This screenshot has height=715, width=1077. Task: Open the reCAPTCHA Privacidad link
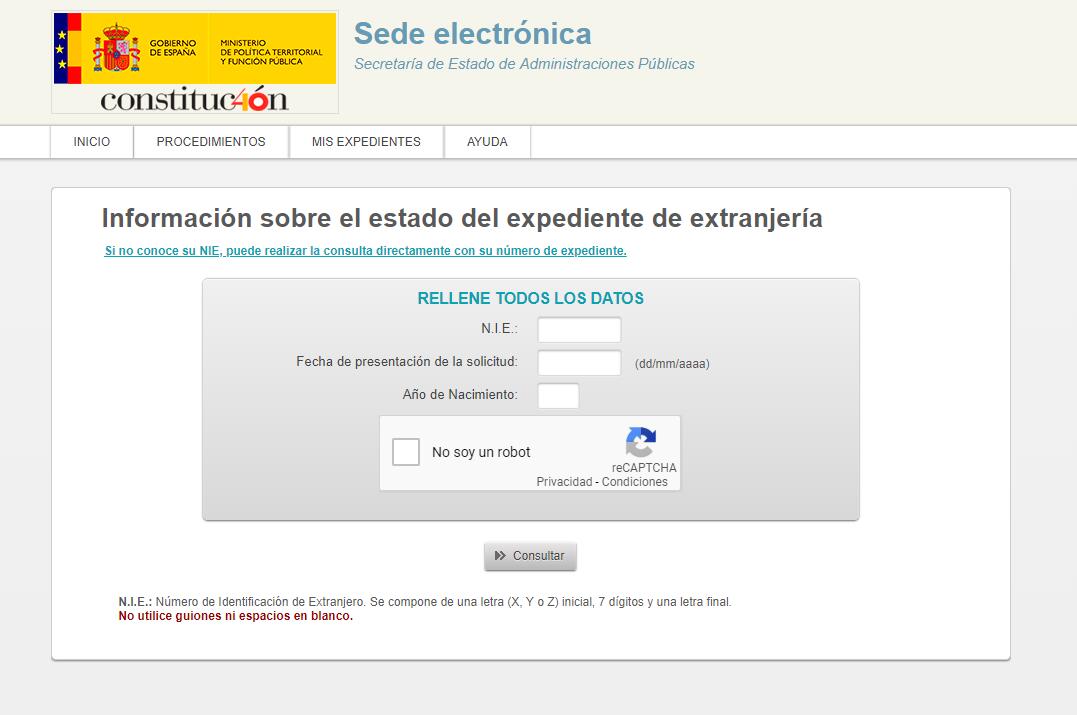[564, 482]
